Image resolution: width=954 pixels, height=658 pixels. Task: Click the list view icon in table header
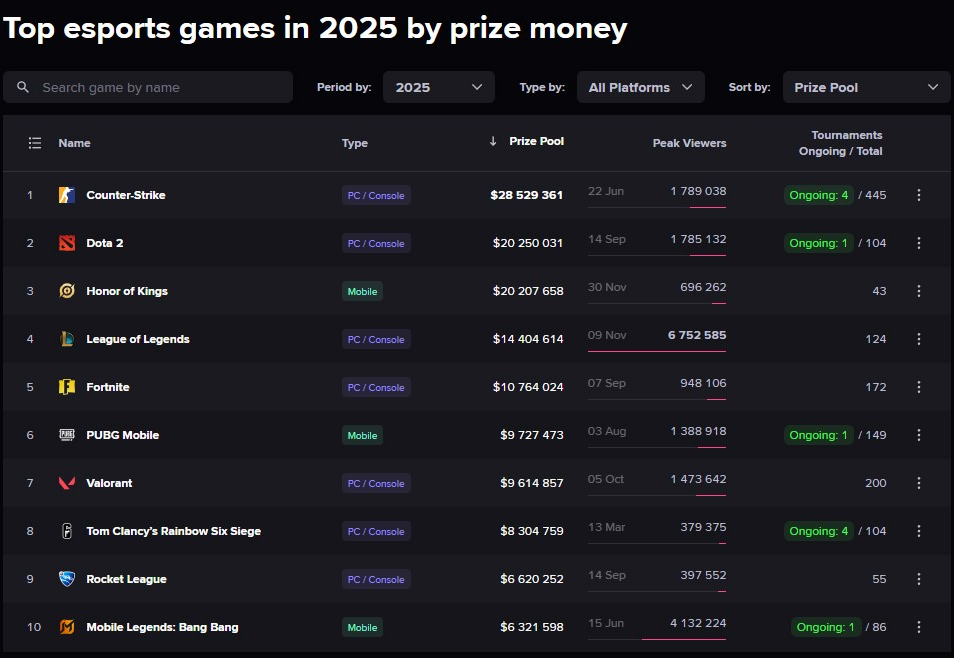coord(35,143)
